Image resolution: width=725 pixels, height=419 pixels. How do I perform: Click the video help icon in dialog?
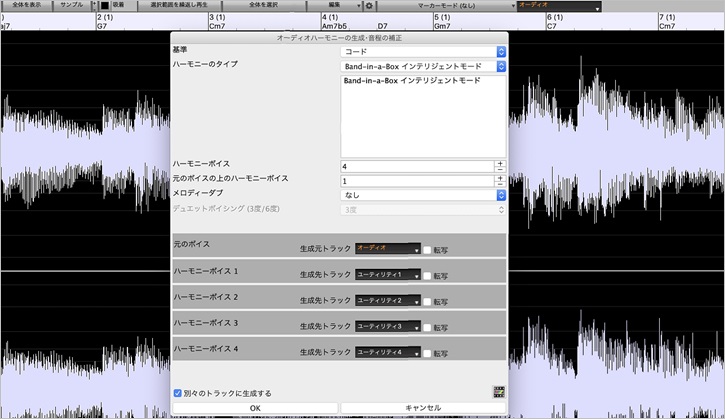[499, 392]
